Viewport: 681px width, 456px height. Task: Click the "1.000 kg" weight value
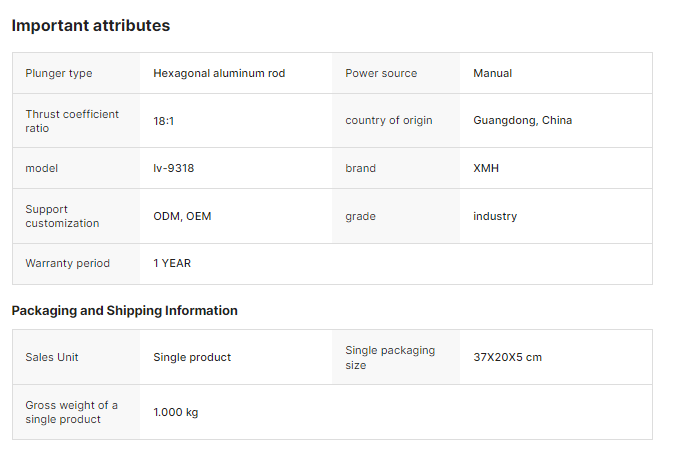(x=176, y=412)
